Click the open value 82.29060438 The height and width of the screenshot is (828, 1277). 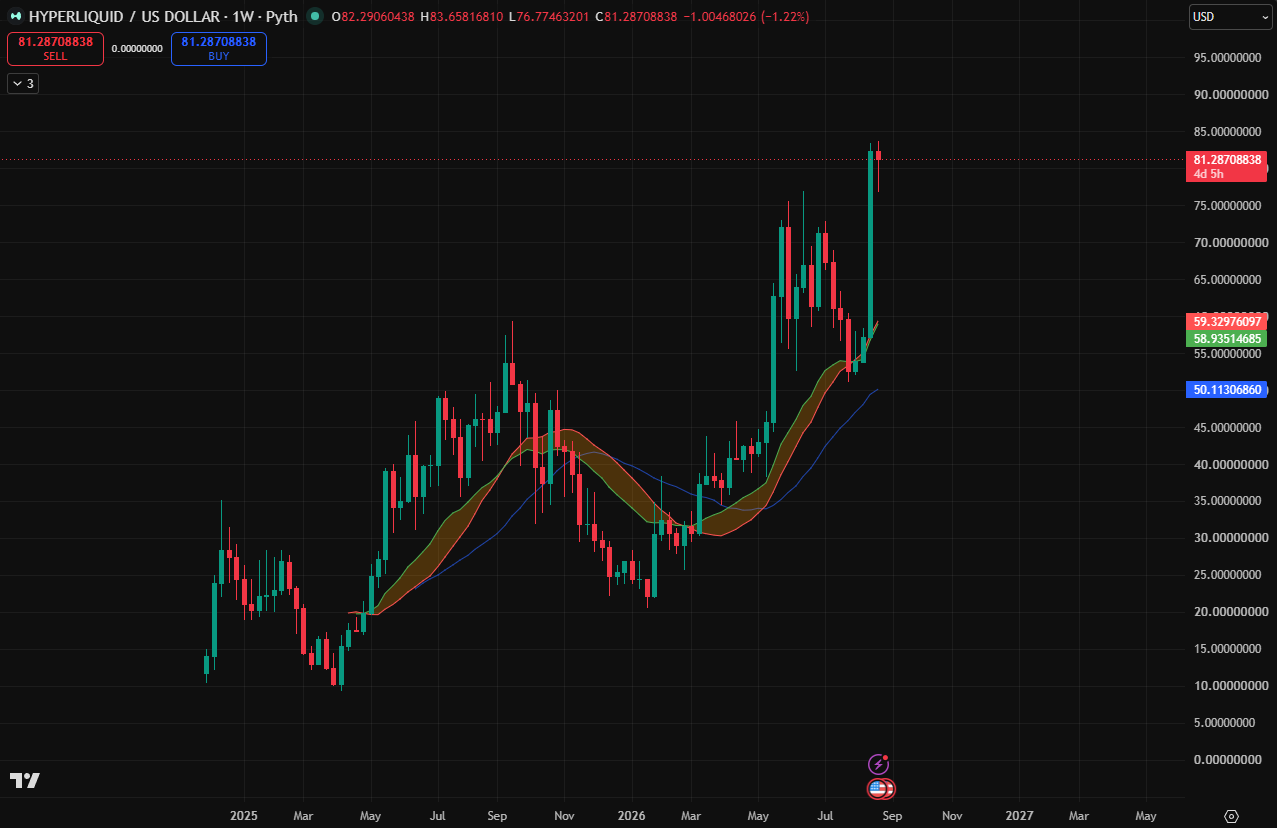(x=379, y=17)
